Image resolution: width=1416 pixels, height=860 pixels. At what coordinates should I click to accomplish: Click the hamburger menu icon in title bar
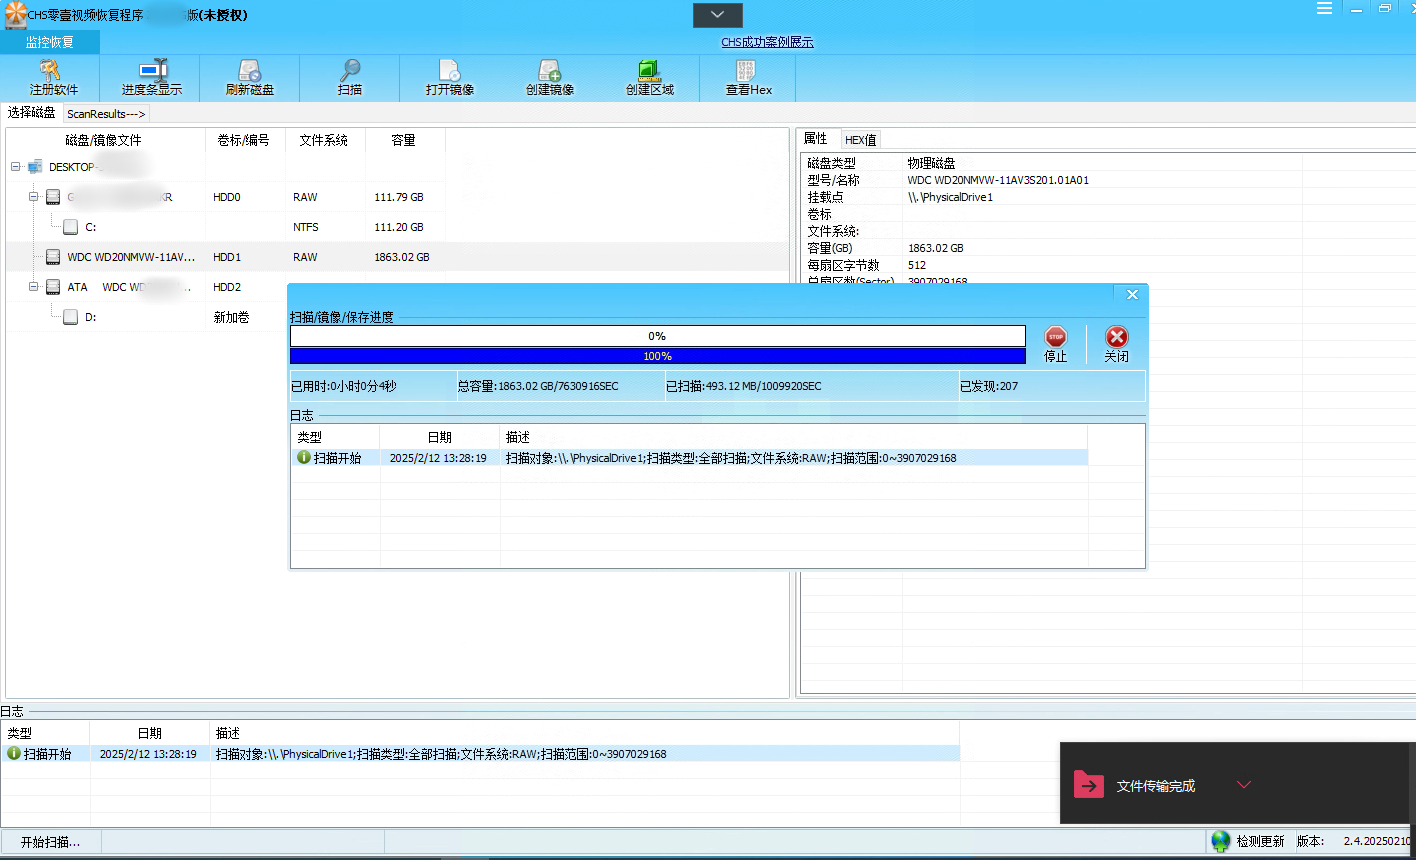(1324, 8)
